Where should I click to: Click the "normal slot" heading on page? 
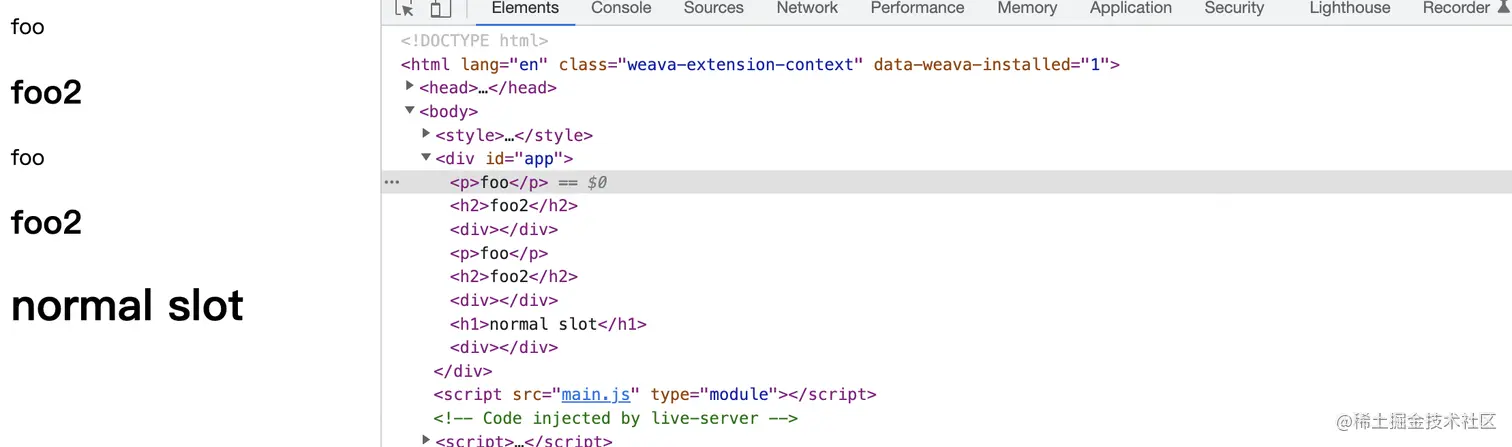pos(127,305)
